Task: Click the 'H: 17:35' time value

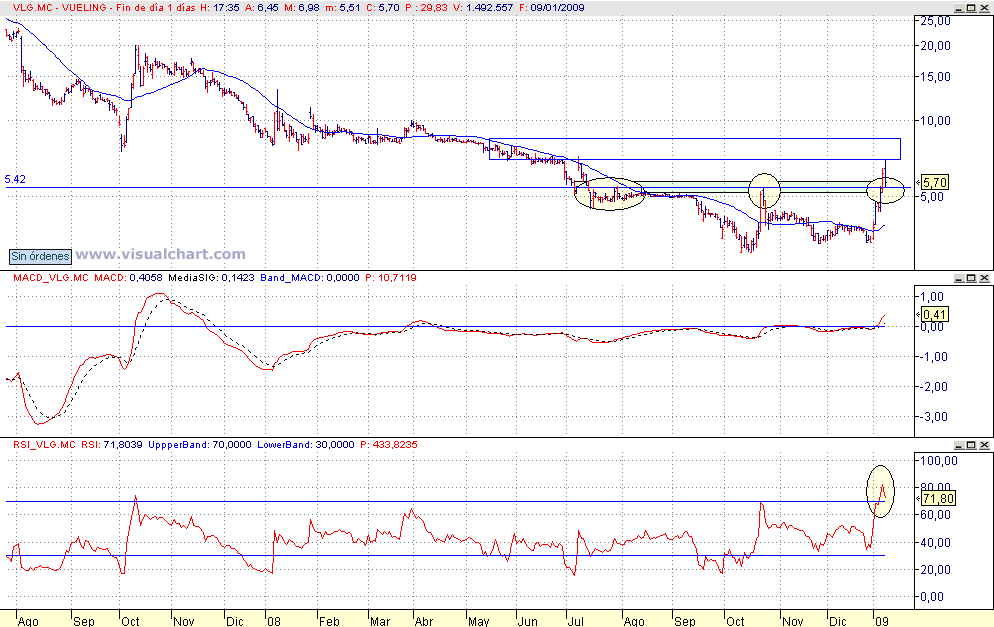Action: click(219, 8)
